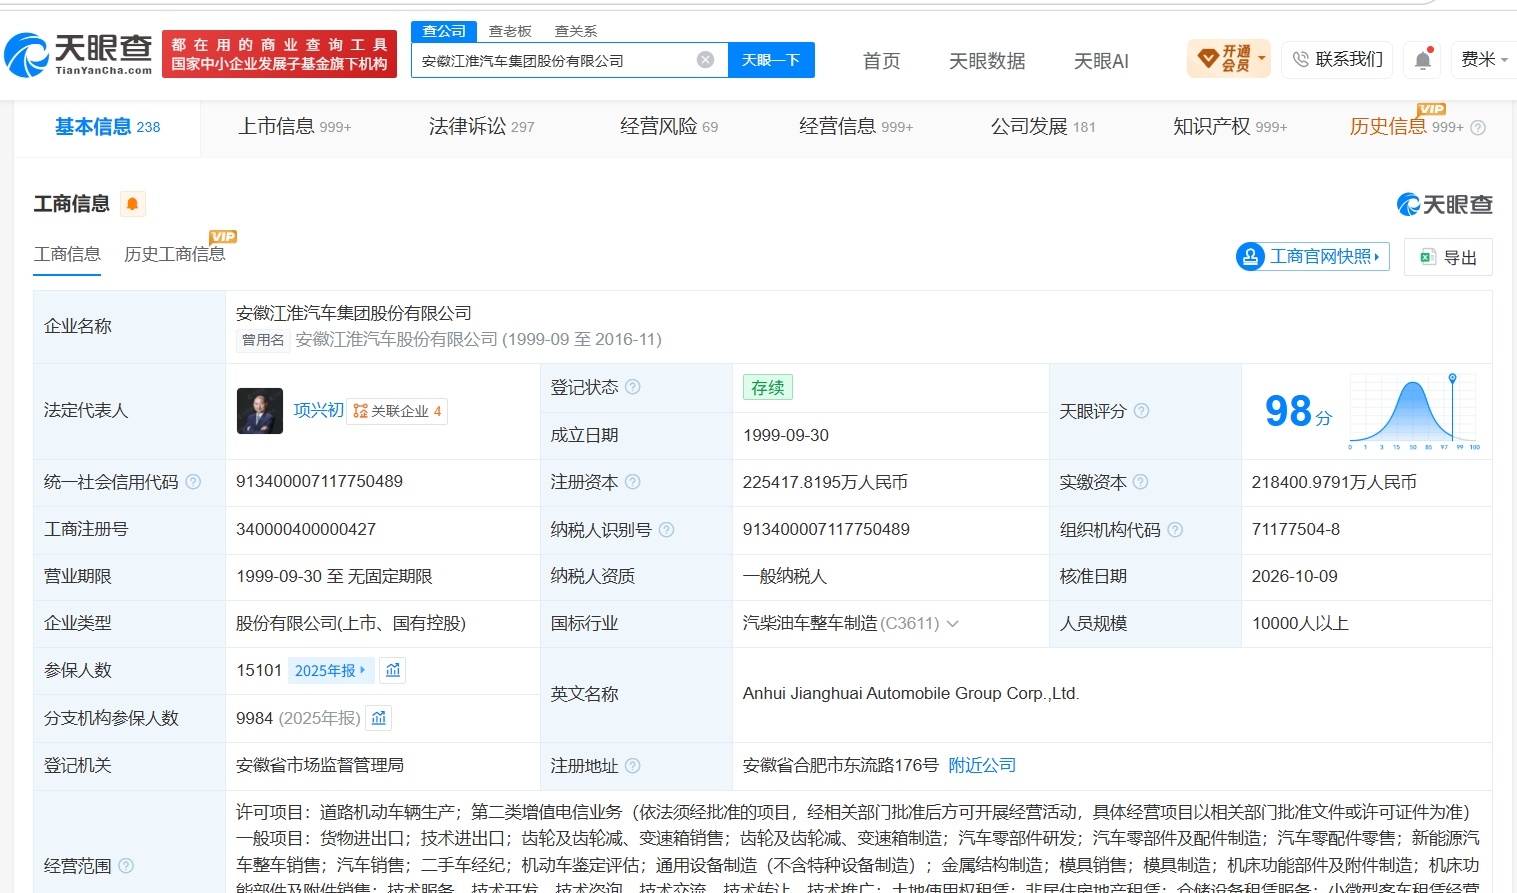The image size is (1517, 893).
Task: Switch to 经营风险 tab
Action: pos(669,127)
